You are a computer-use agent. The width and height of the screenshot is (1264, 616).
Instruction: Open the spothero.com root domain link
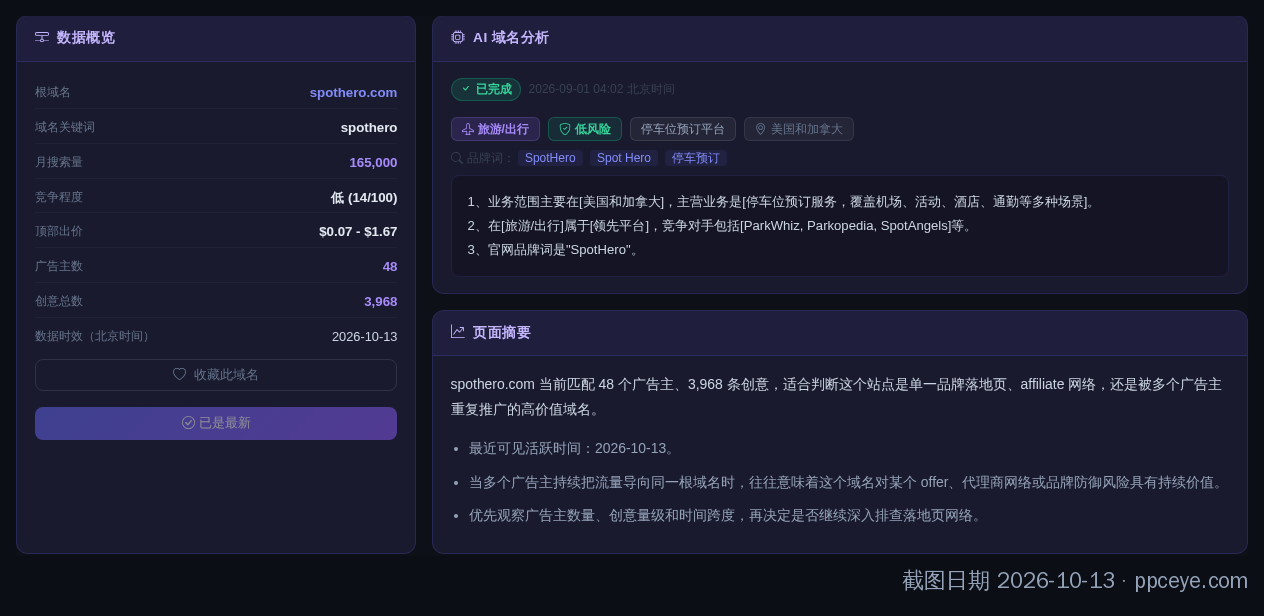point(353,92)
